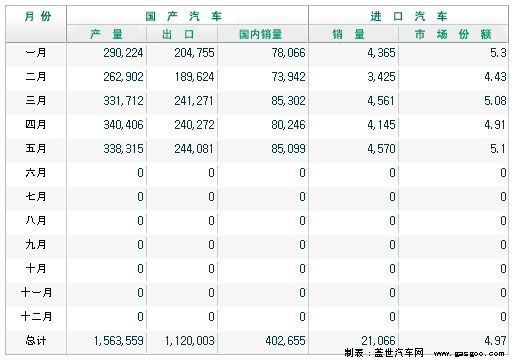Click the 市场份额 column header
The height and width of the screenshot is (360, 514).
tap(453, 34)
